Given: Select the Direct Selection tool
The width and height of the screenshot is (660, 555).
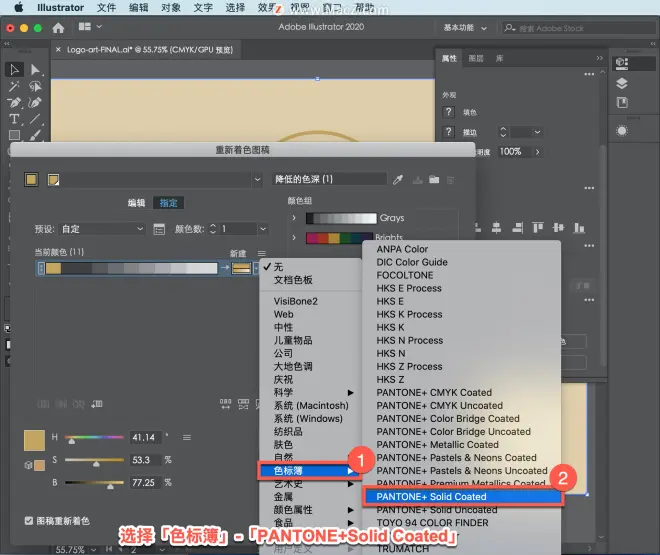Looking at the screenshot, I should pyautogui.click(x=35, y=69).
